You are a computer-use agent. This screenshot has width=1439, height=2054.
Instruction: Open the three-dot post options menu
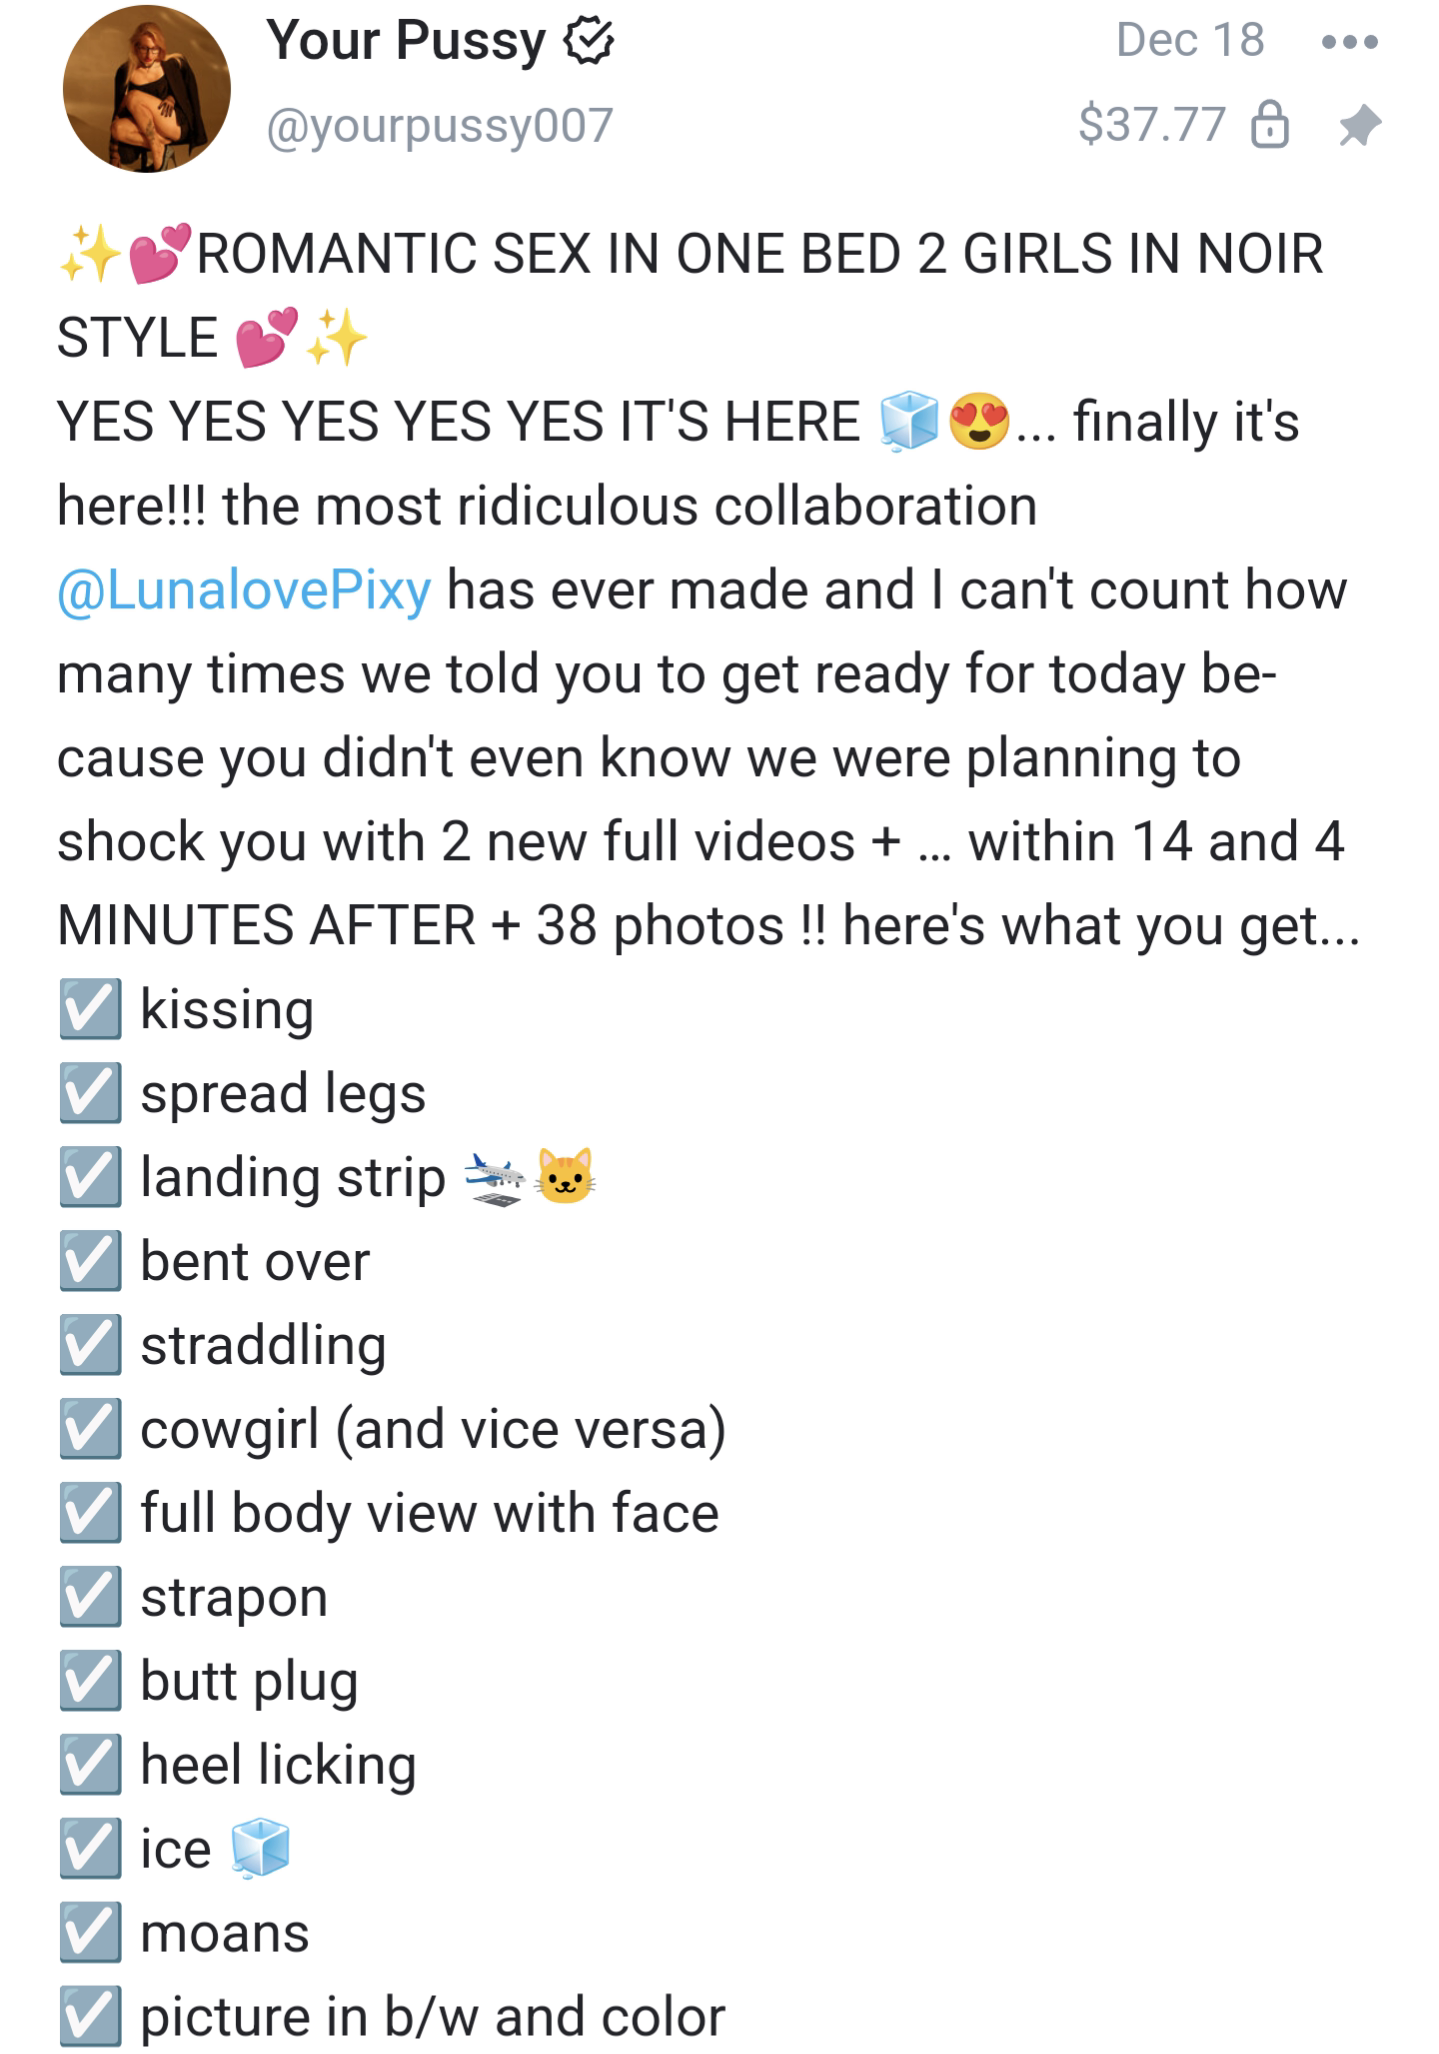tap(1349, 42)
